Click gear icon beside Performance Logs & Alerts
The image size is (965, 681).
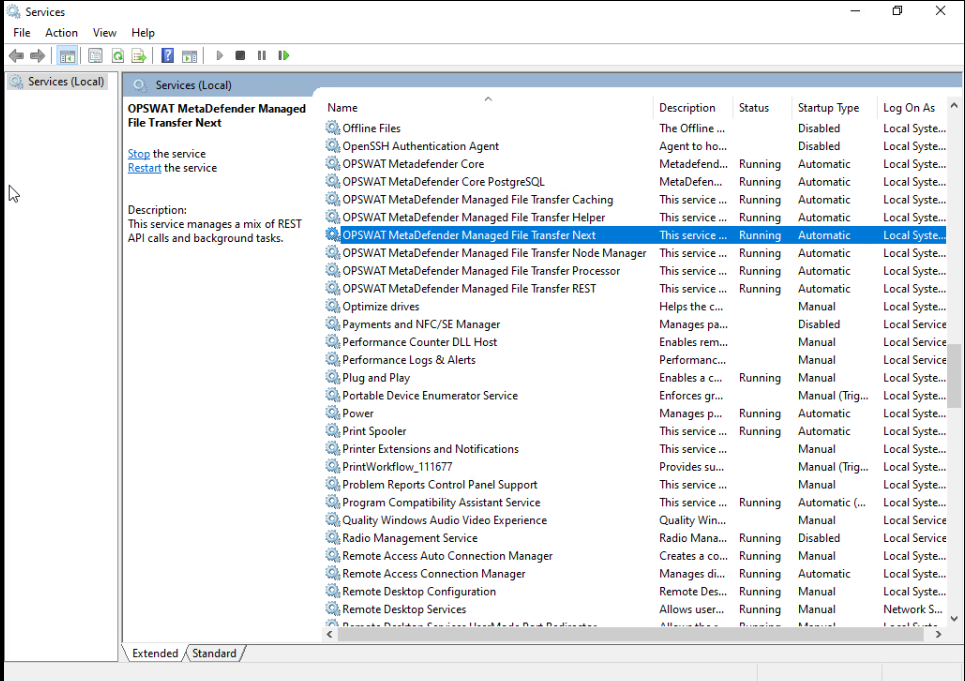point(333,360)
